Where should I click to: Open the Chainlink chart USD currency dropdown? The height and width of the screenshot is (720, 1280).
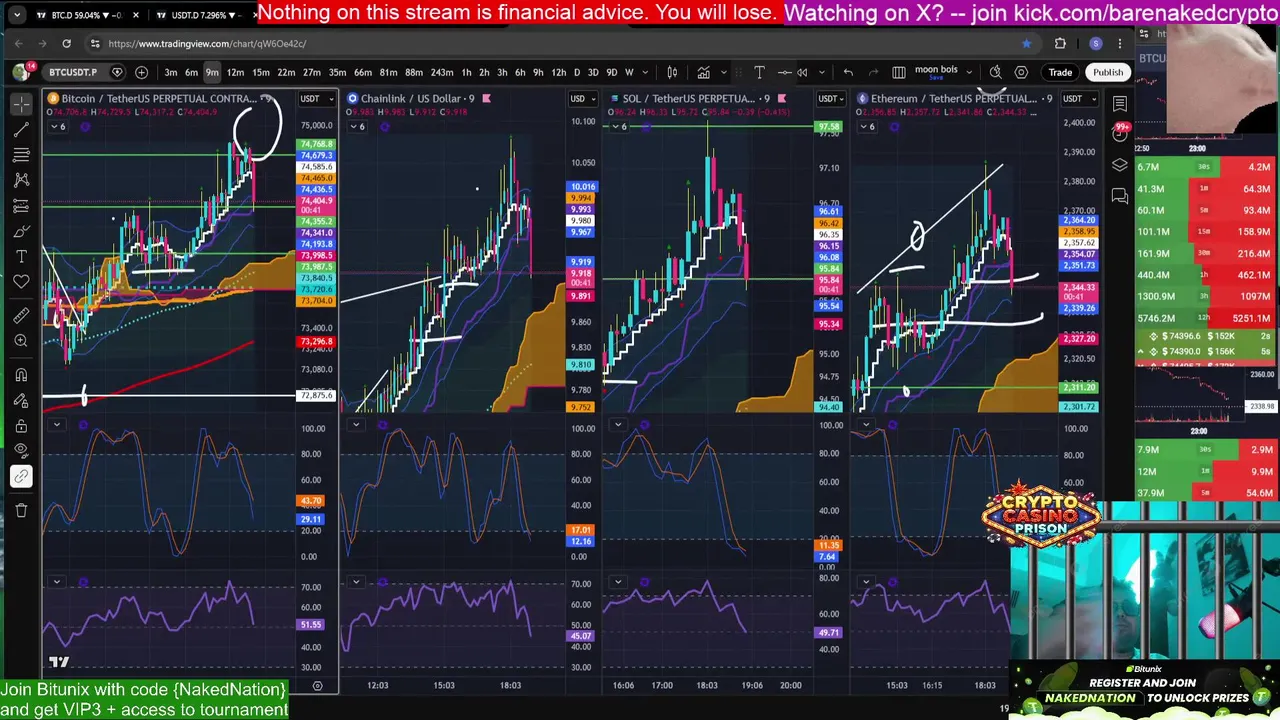pos(582,98)
